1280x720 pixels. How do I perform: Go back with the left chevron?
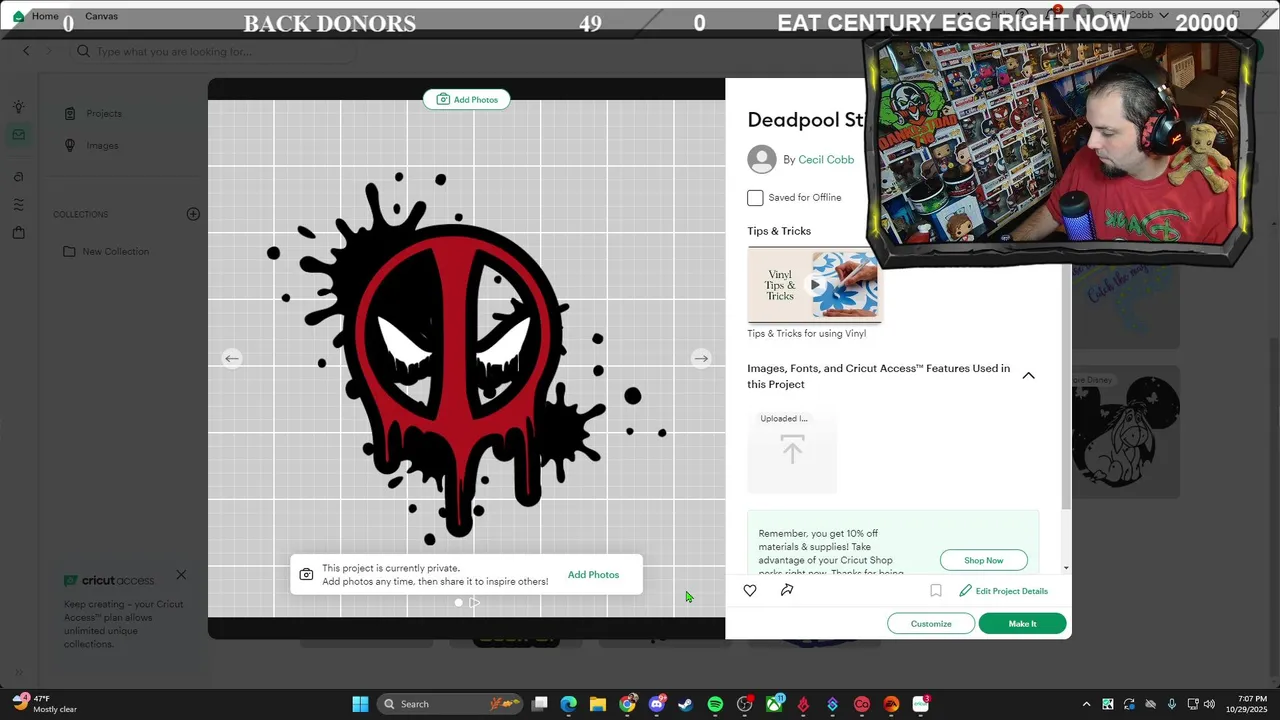(x=26, y=51)
